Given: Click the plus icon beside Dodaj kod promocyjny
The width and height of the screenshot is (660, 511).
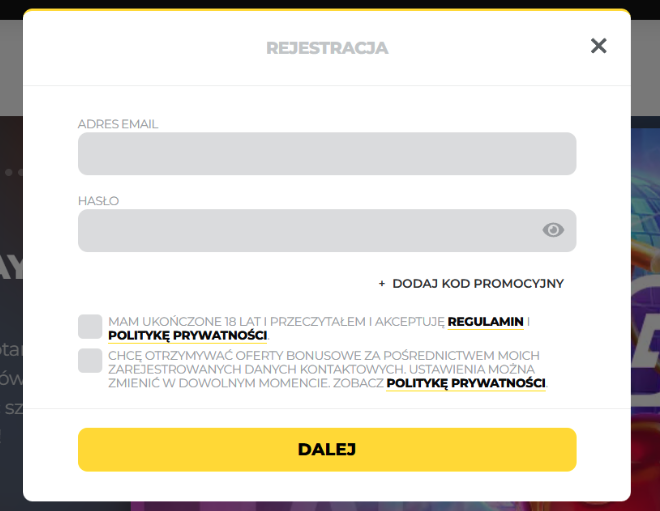Looking at the screenshot, I should pos(382,284).
